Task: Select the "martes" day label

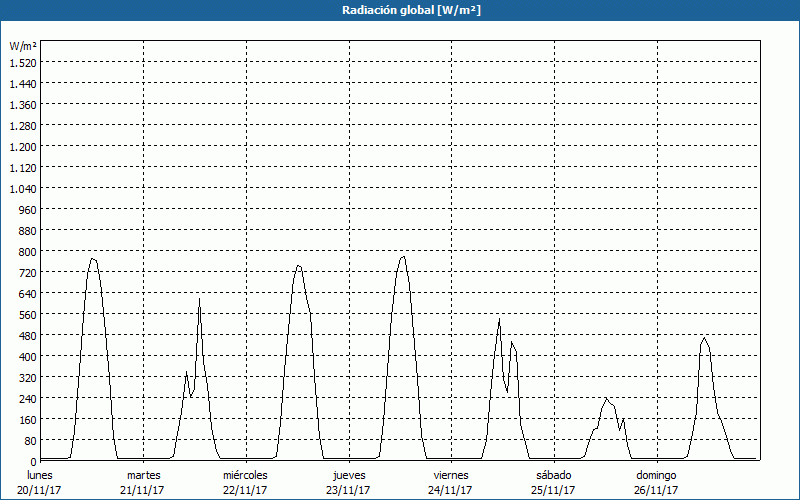Action: (x=143, y=475)
